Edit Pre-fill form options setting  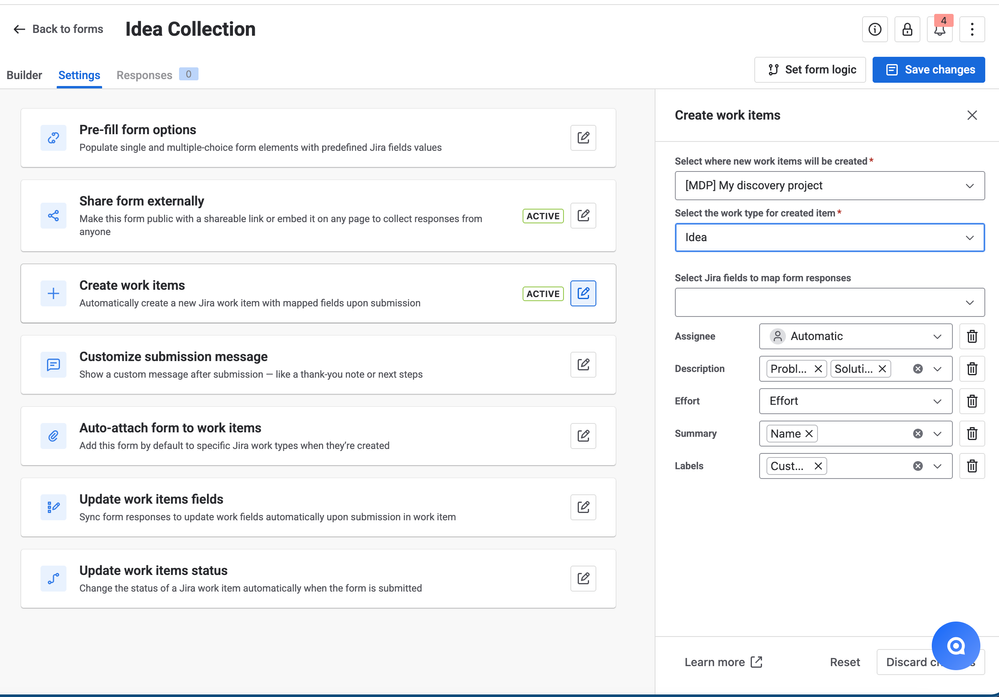[x=583, y=138]
